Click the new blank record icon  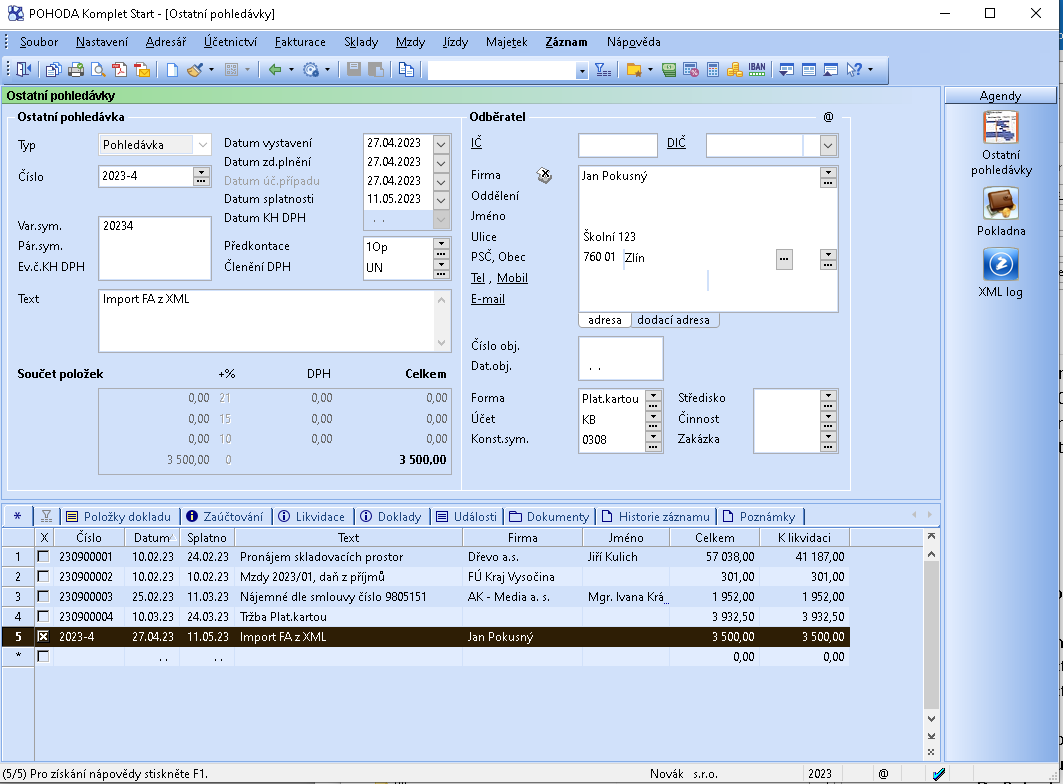(172, 69)
